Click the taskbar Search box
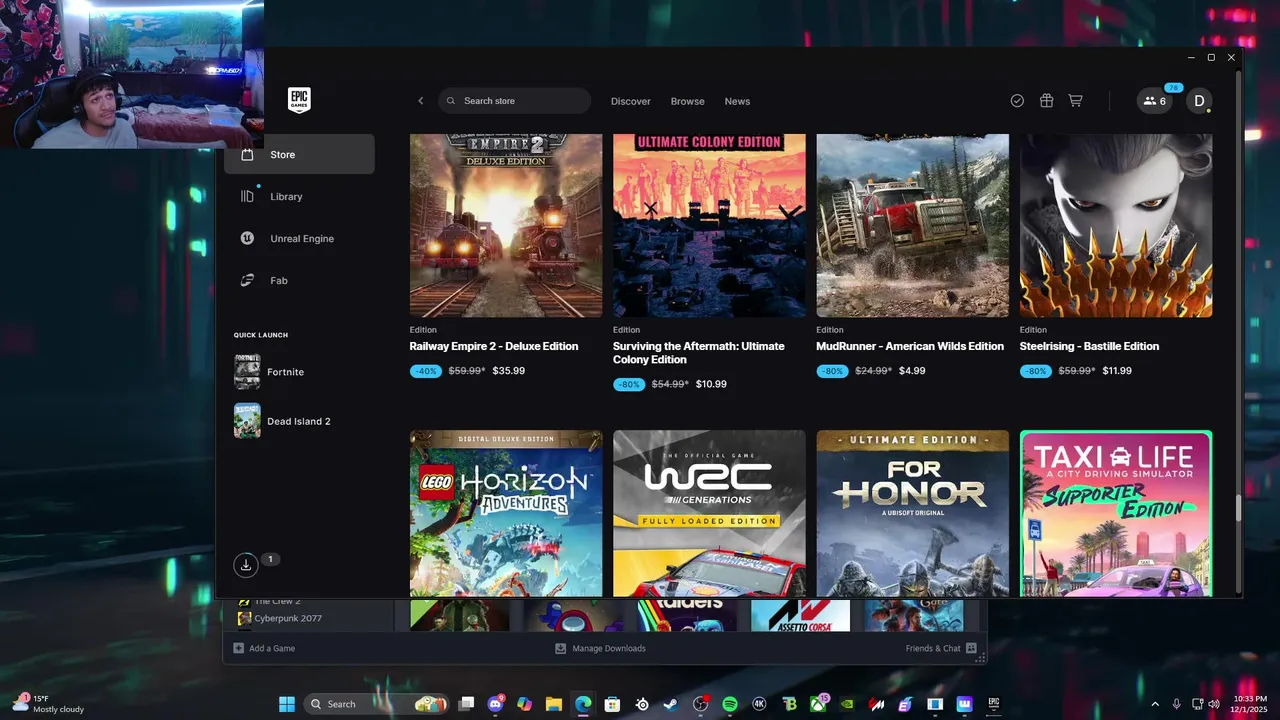This screenshot has height=720, width=1280. [376, 704]
